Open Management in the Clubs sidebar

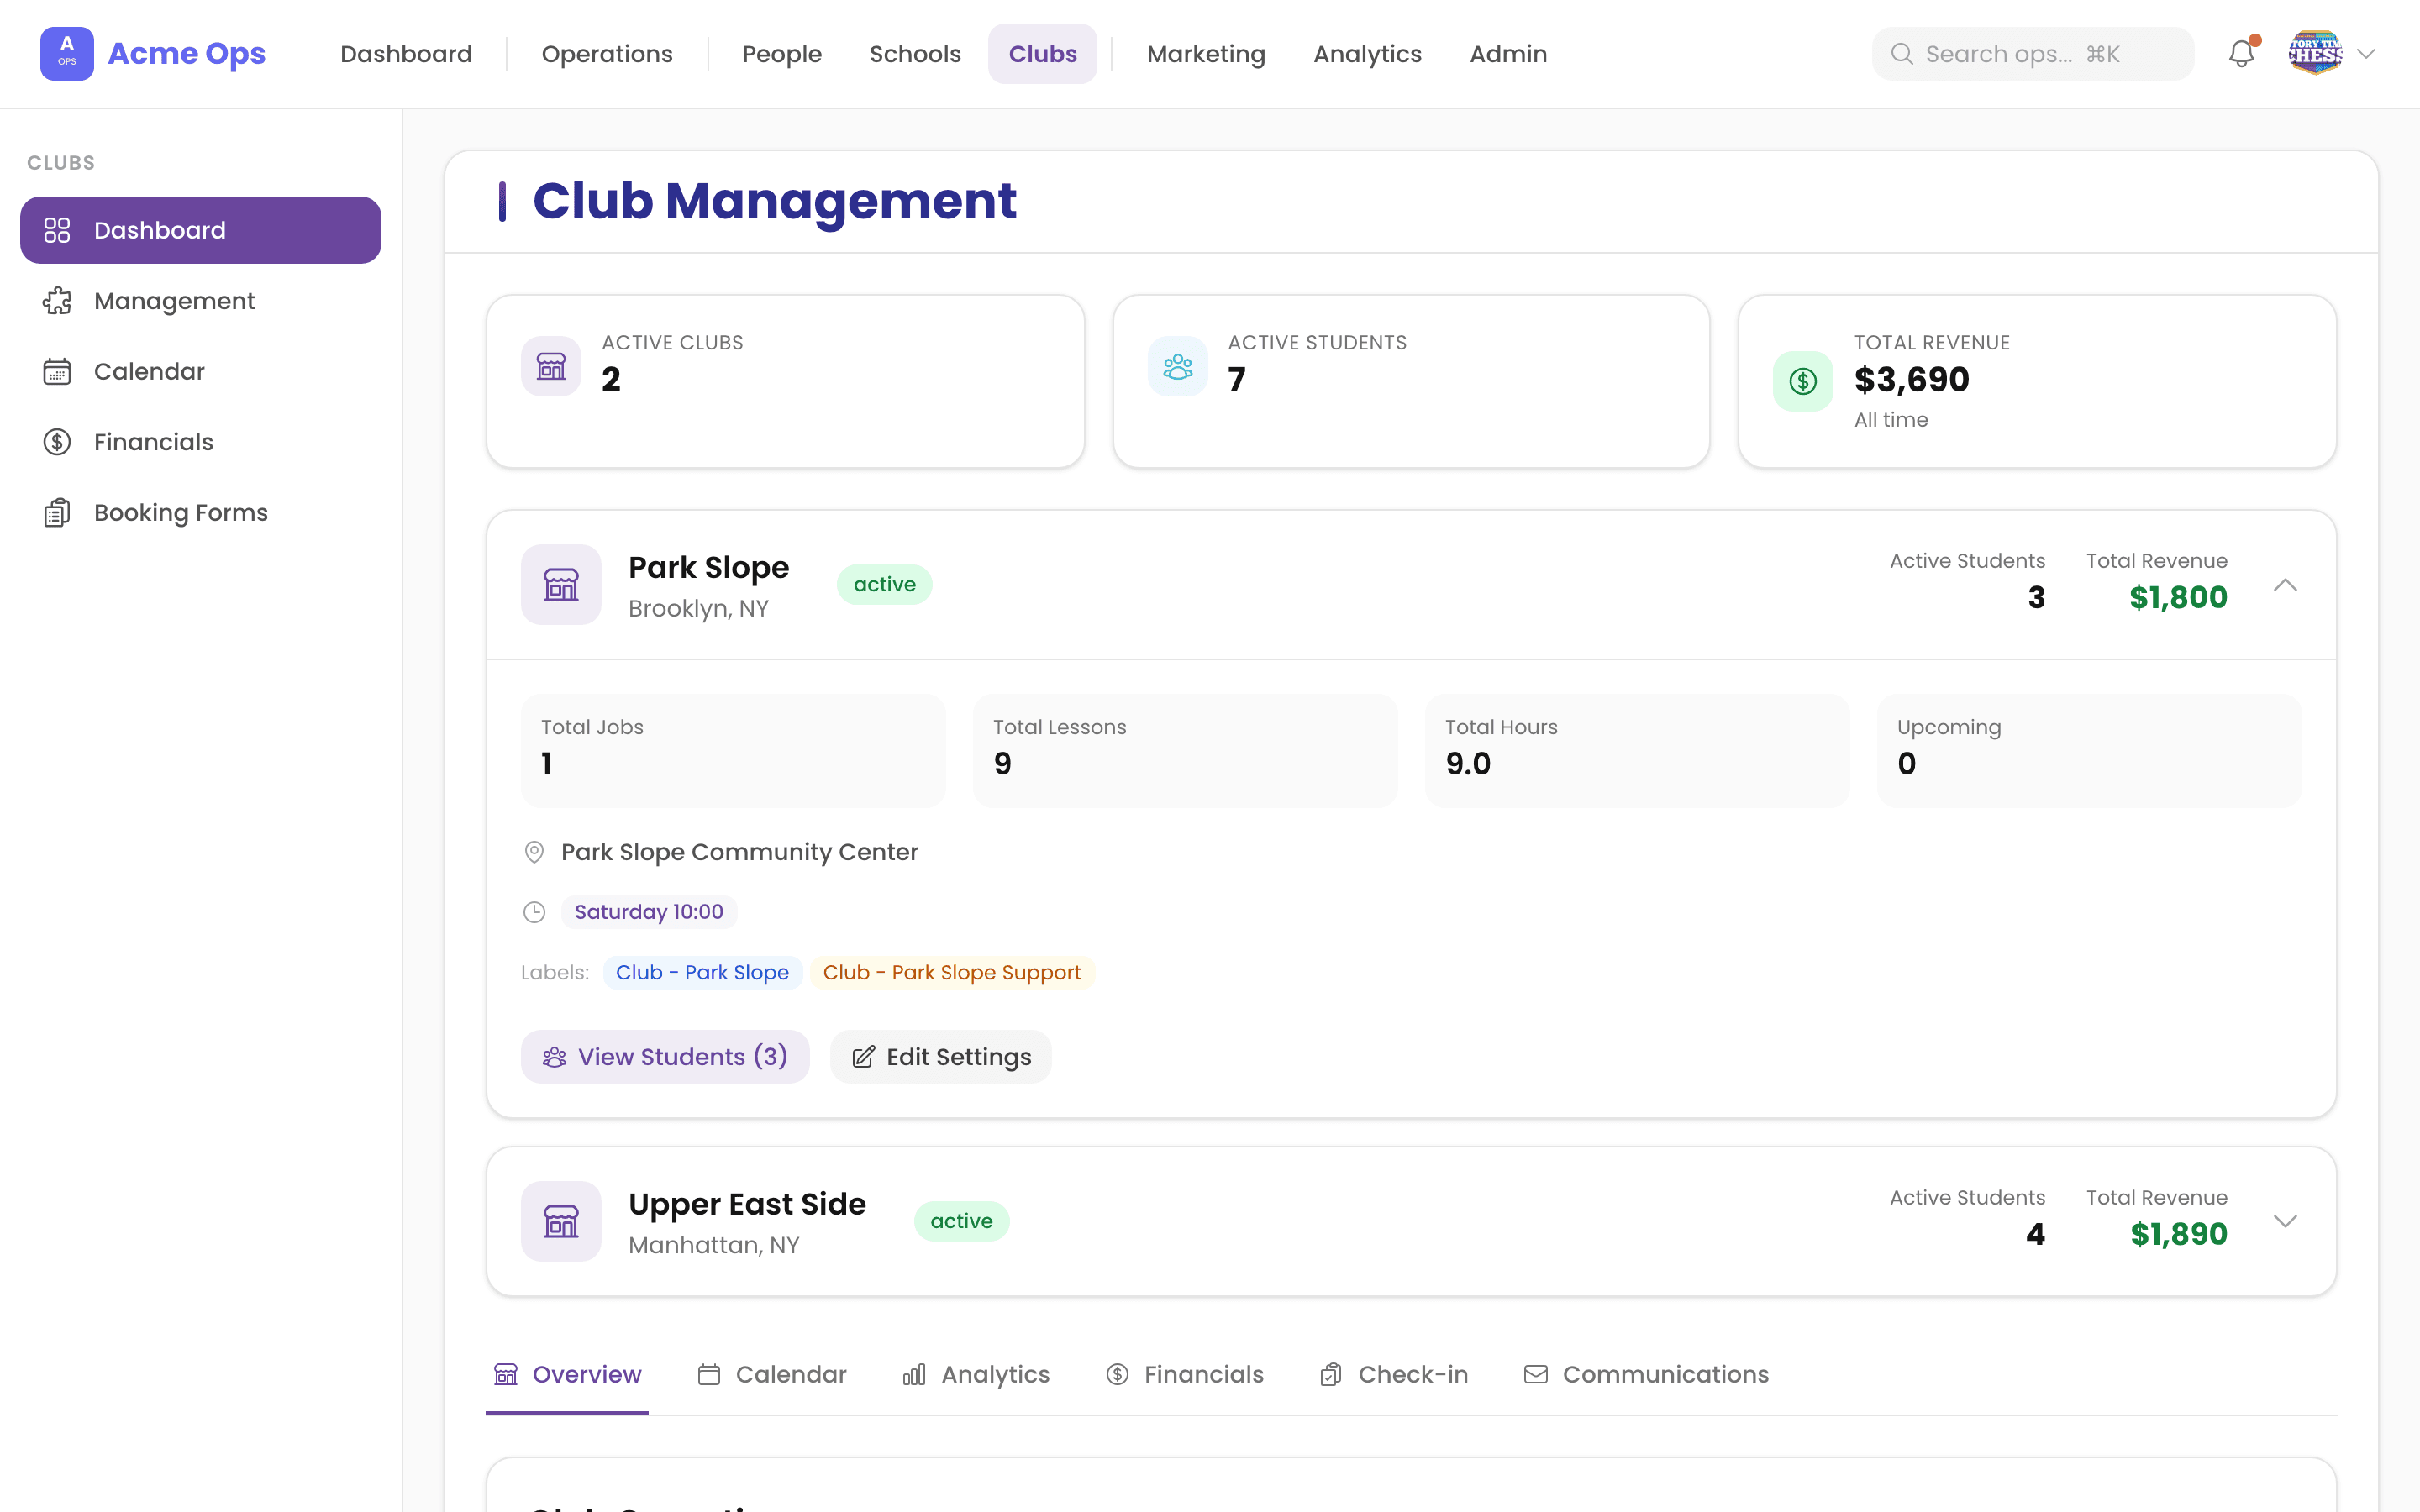[200, 301]
